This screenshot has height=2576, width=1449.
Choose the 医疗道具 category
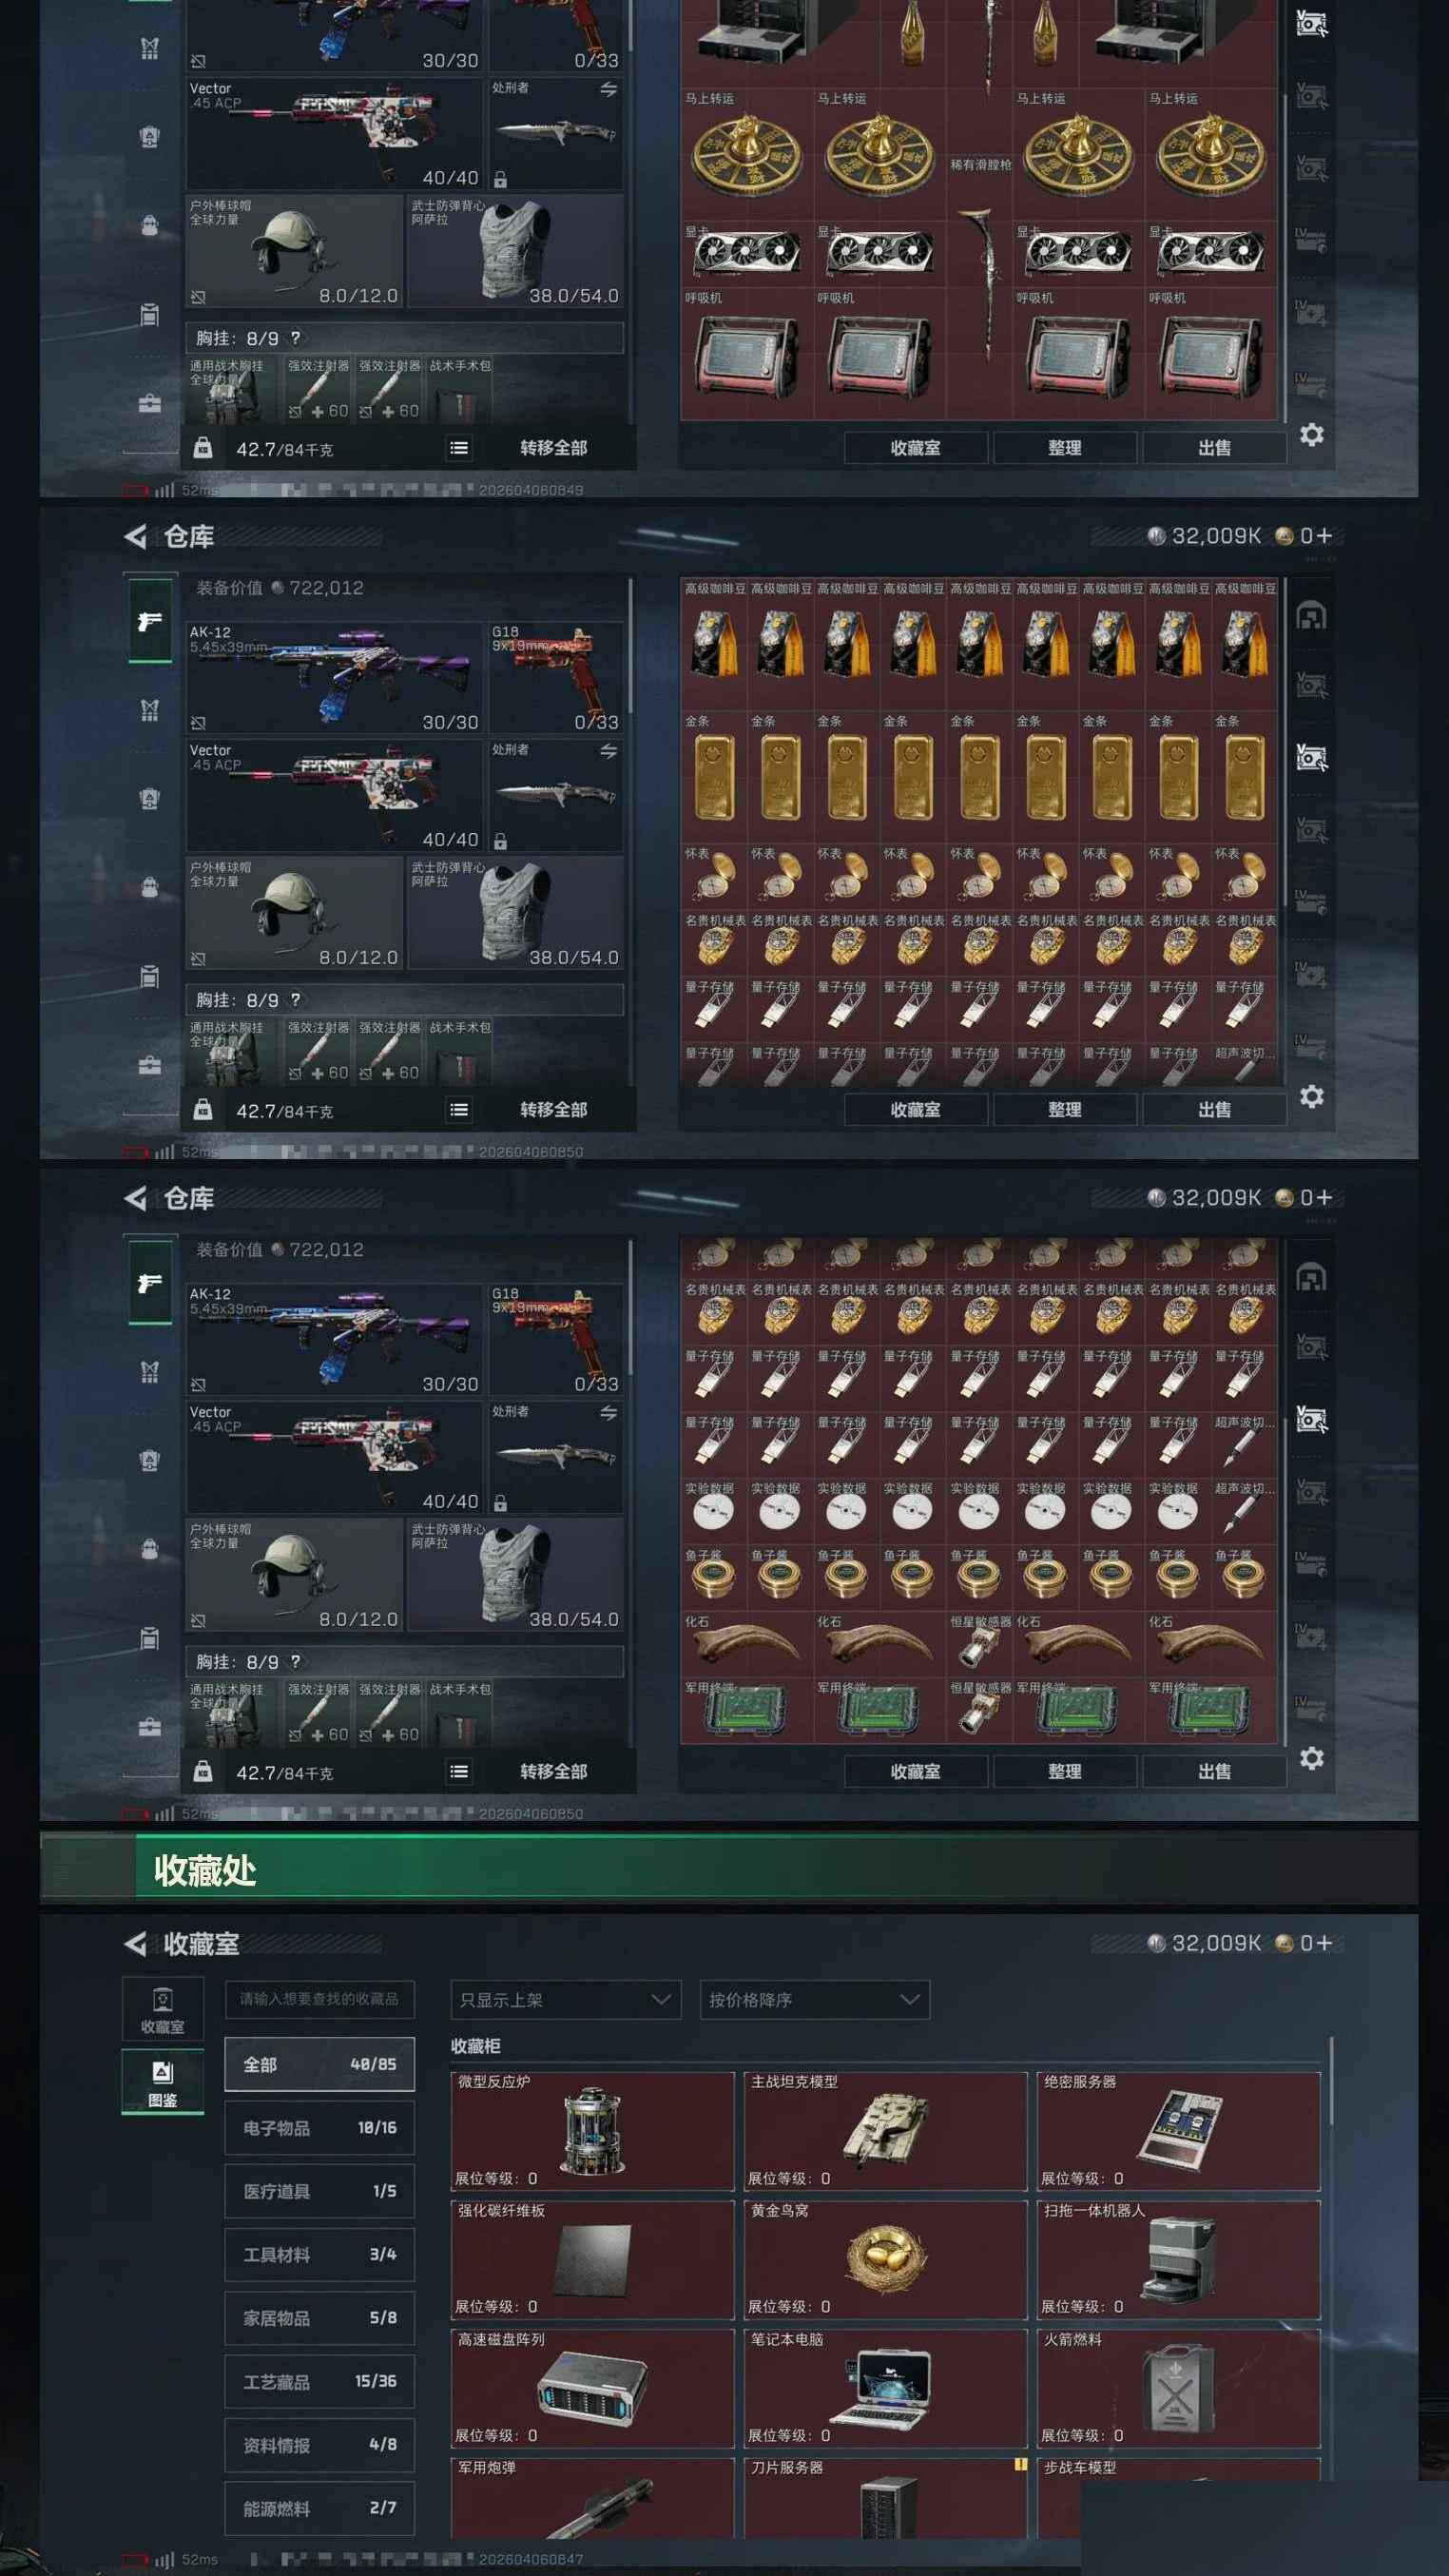point(319,2191)
